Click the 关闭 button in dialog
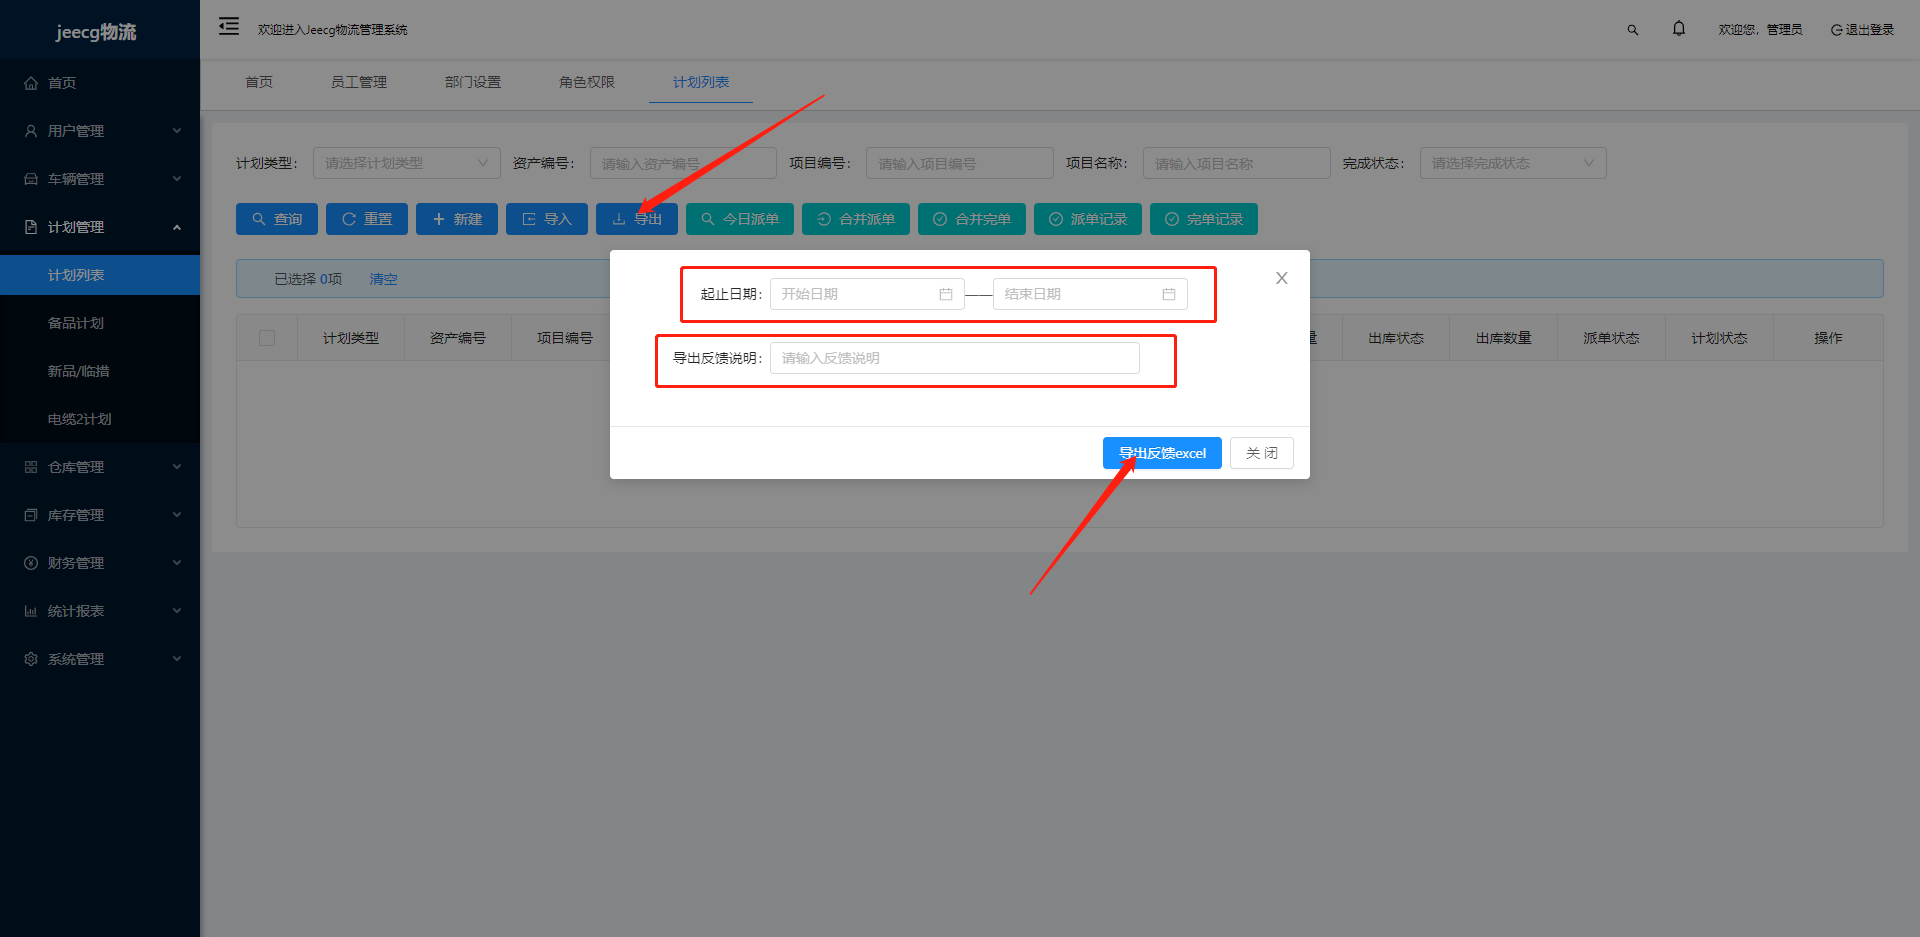The image size is (1920, 937). (x=1262, y=453)
